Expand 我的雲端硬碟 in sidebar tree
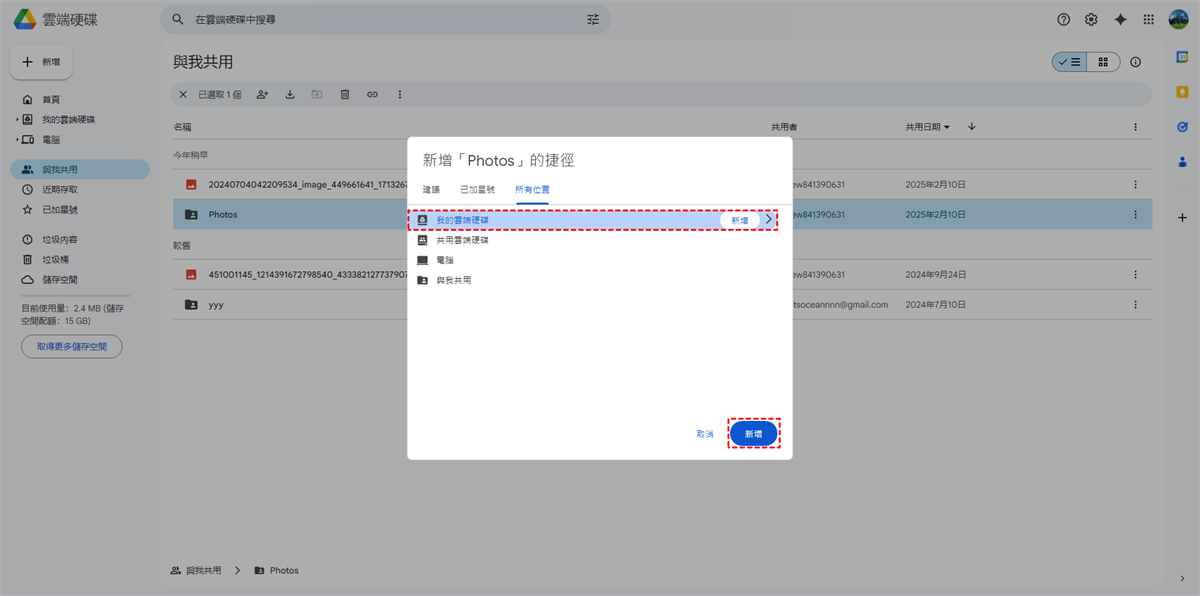 tap(16, 119)
